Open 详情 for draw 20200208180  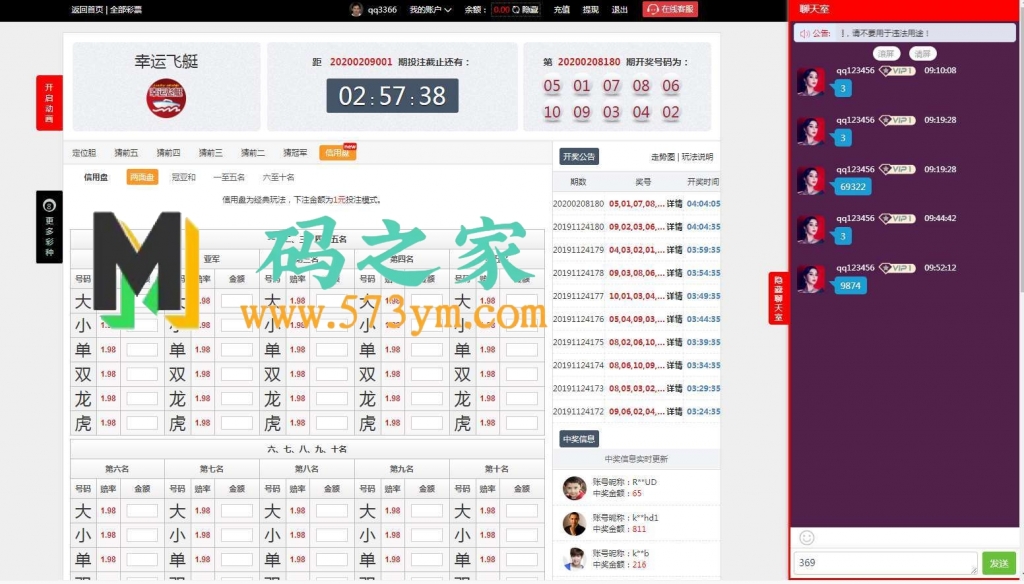675,204
